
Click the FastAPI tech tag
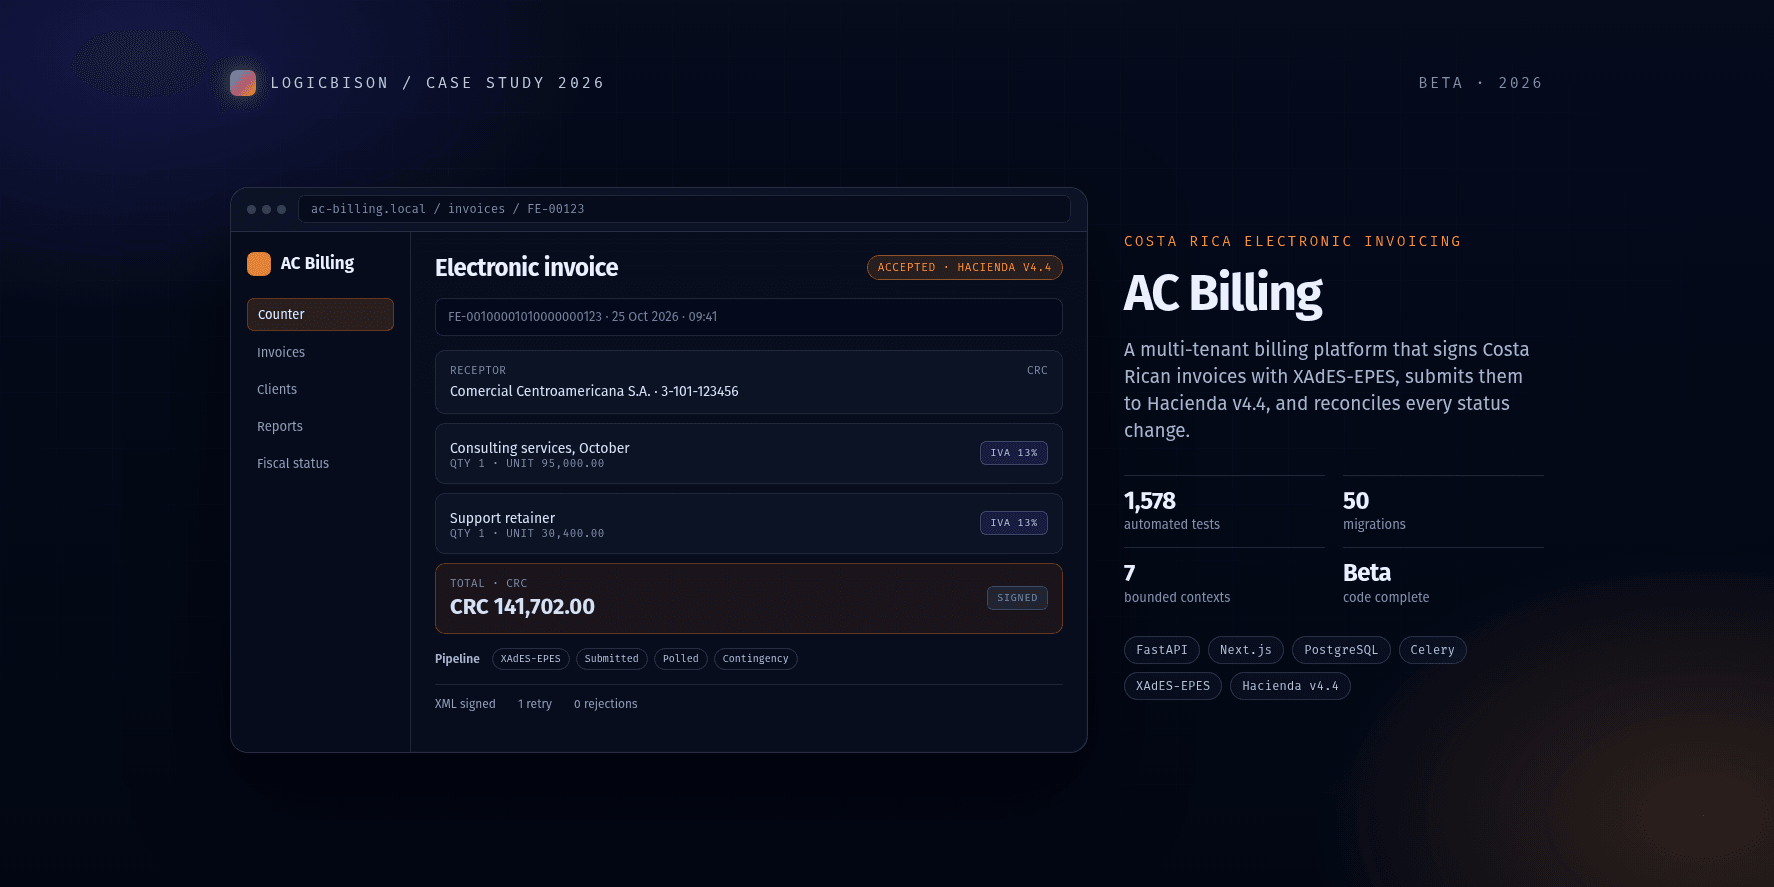(1162, 650)
